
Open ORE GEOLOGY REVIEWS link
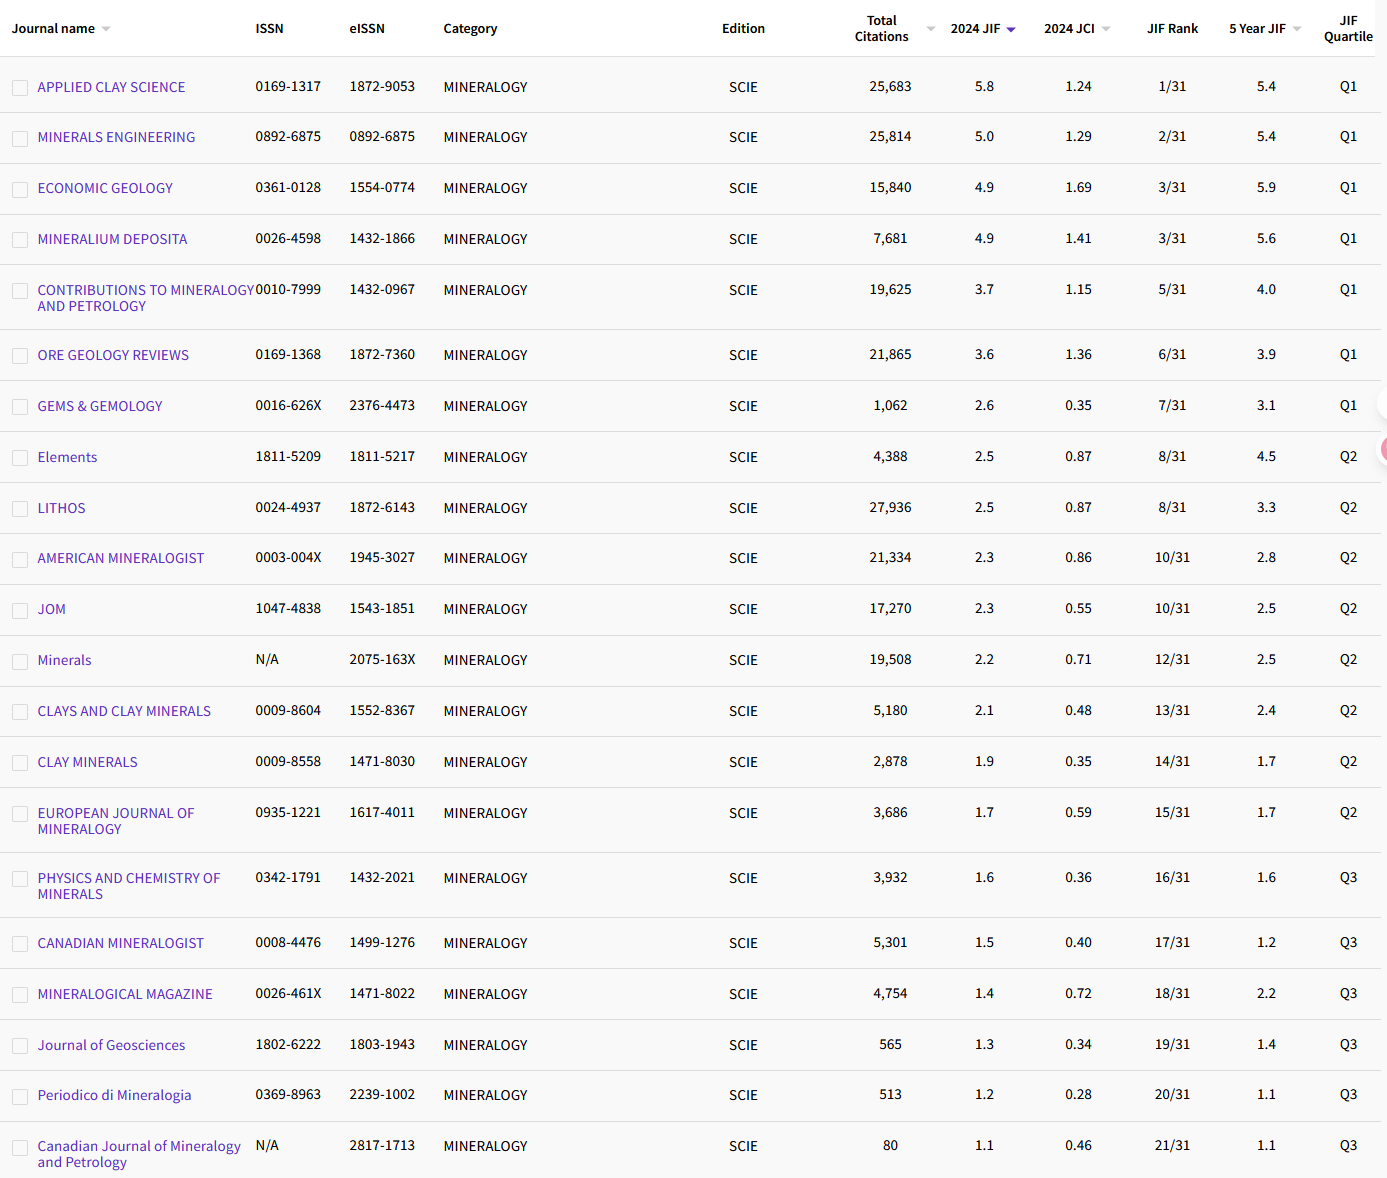[x=113, y=355]
